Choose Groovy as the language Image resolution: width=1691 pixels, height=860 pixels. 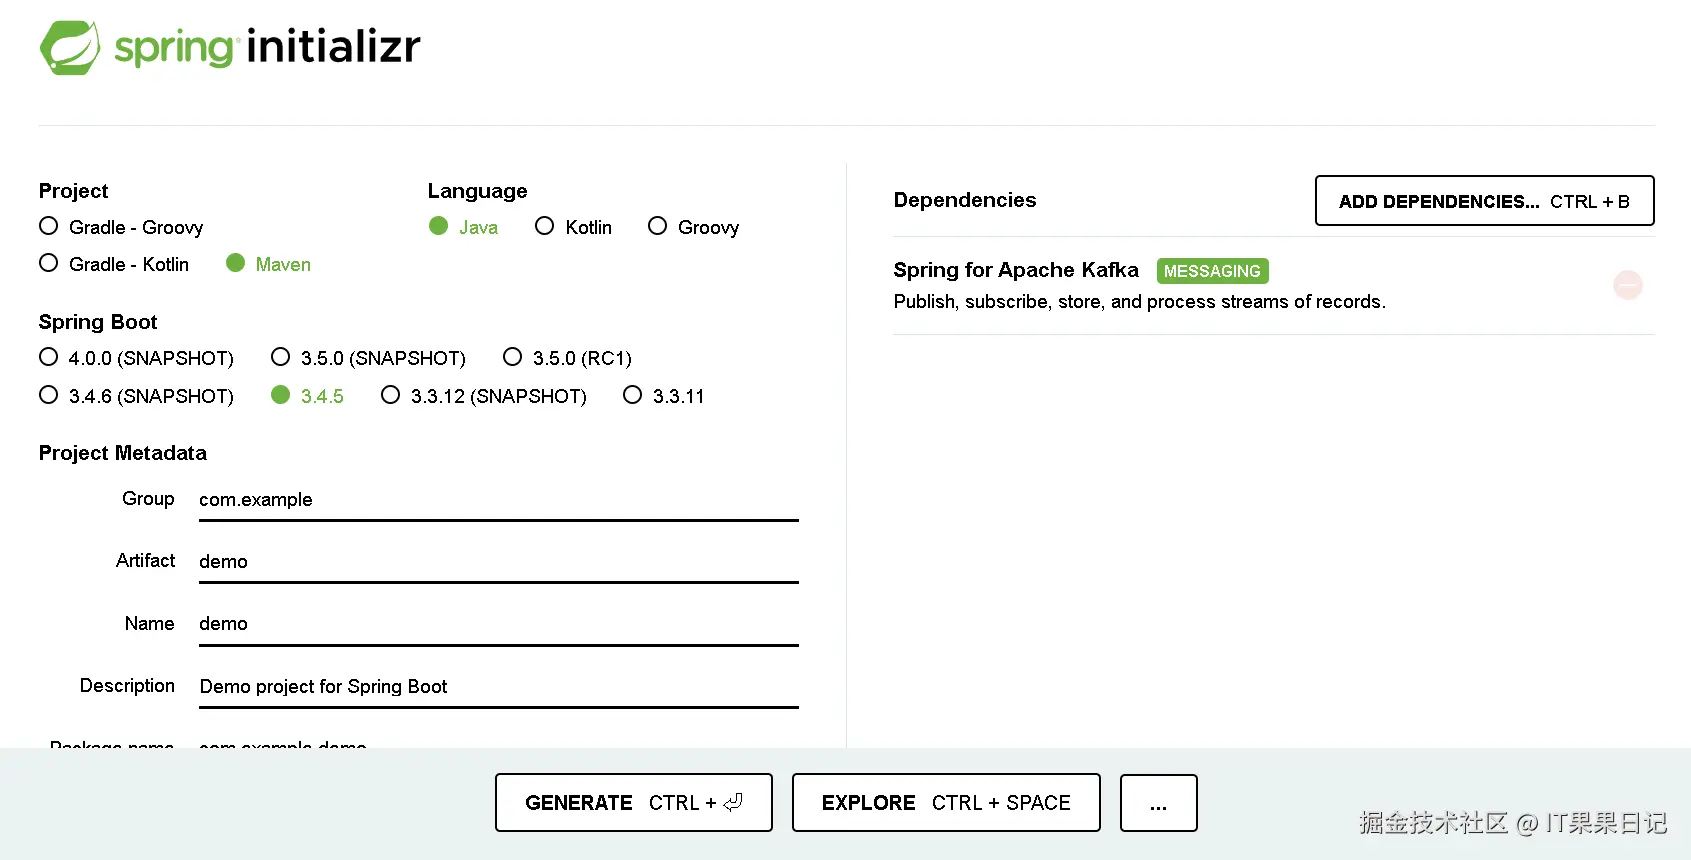pyautogui.click(x=657, y=226)
